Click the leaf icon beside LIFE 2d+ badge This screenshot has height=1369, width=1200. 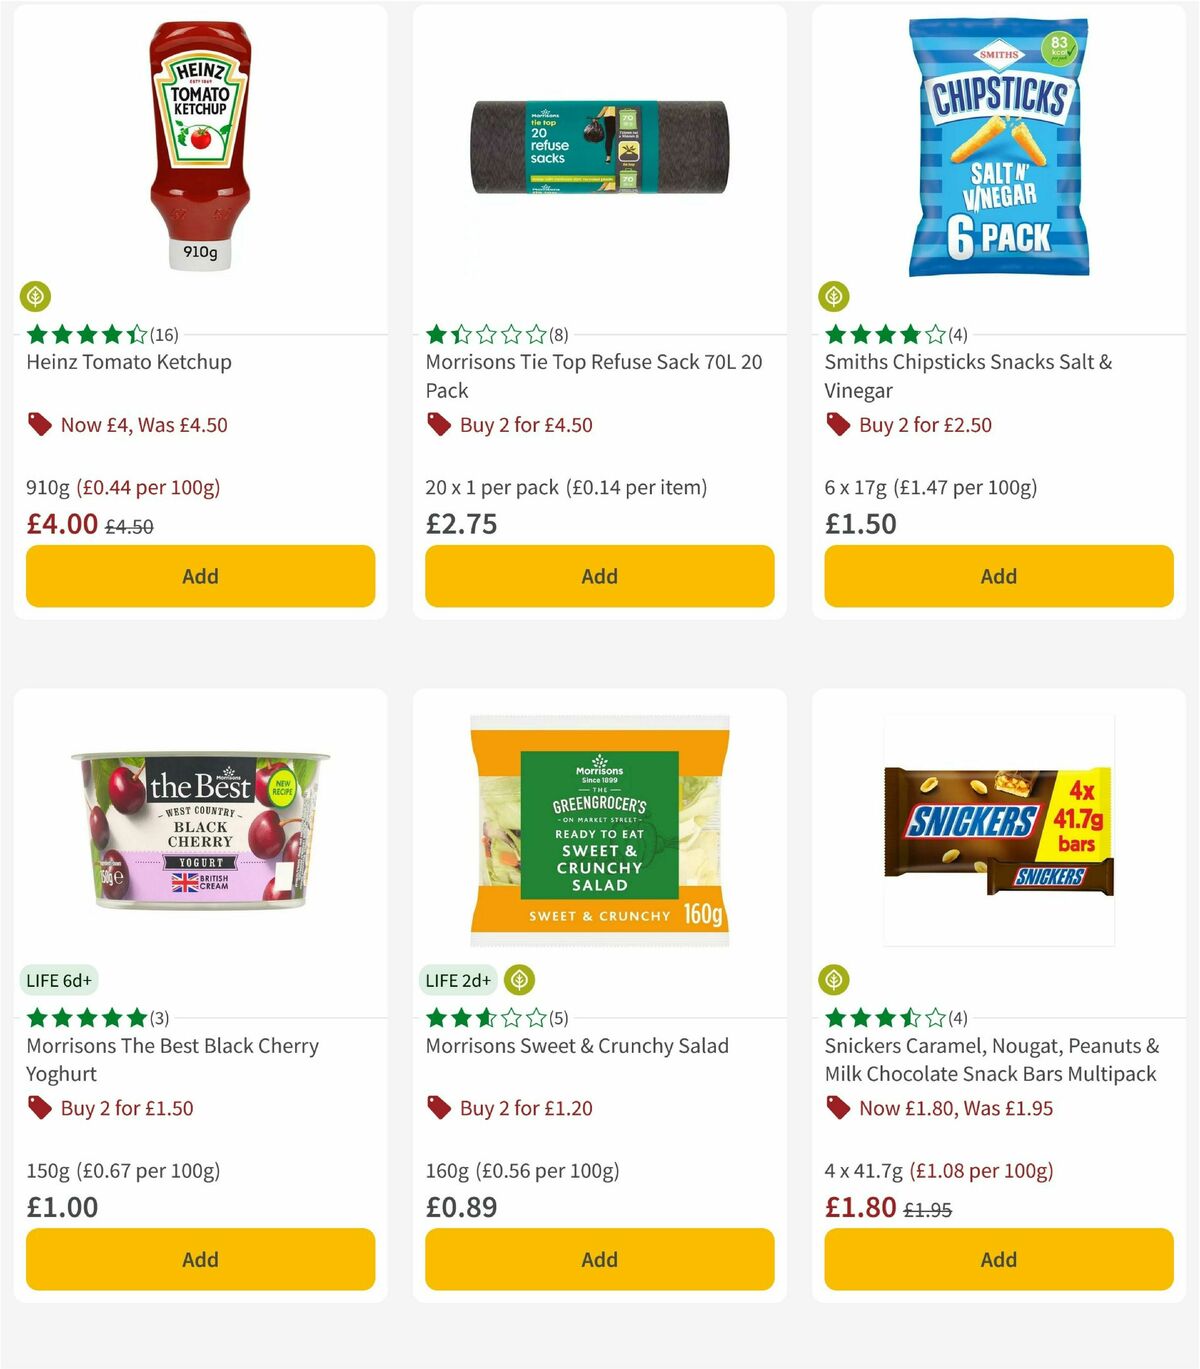click(x=521, y=980)
